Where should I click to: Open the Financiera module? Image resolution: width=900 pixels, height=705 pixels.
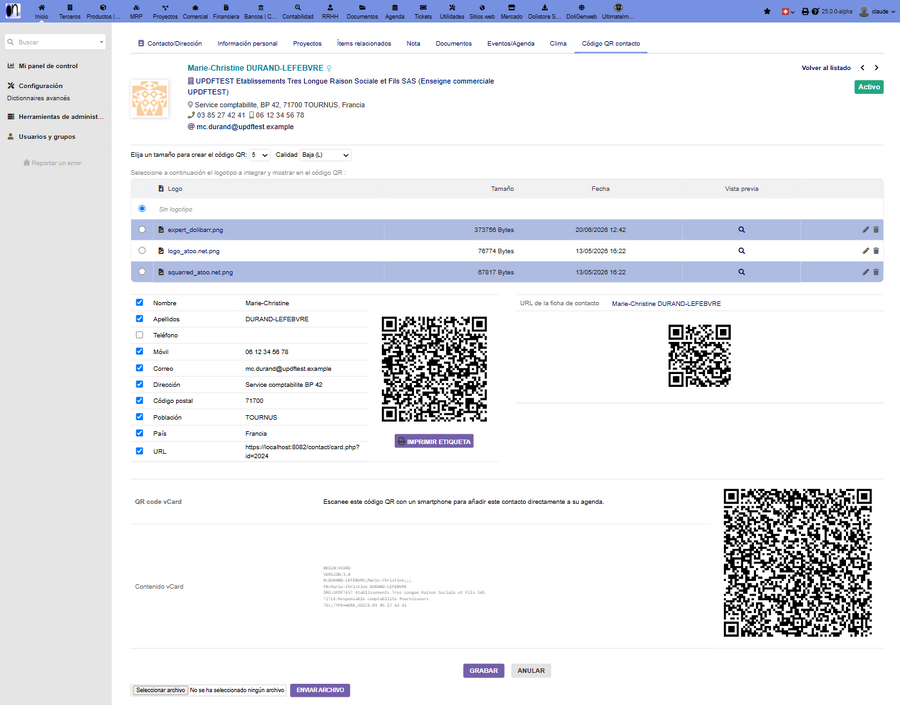226,8
